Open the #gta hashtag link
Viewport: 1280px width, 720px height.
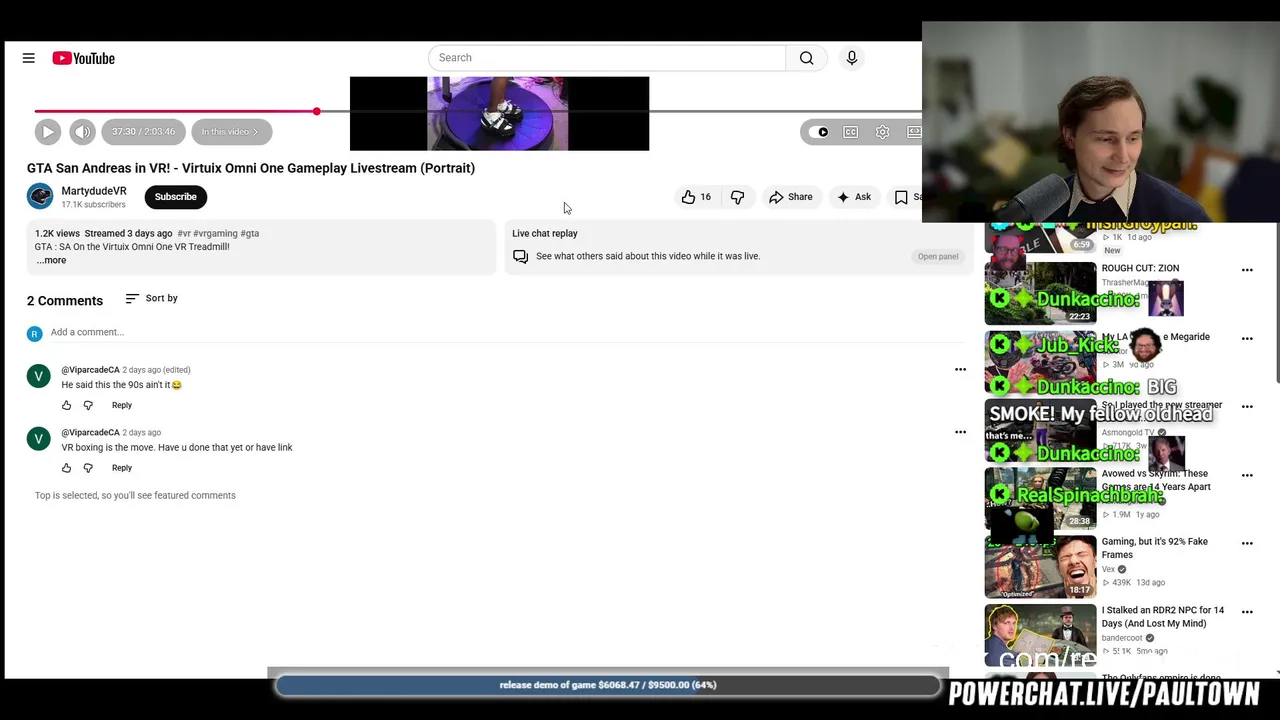(x=250, y=233)
